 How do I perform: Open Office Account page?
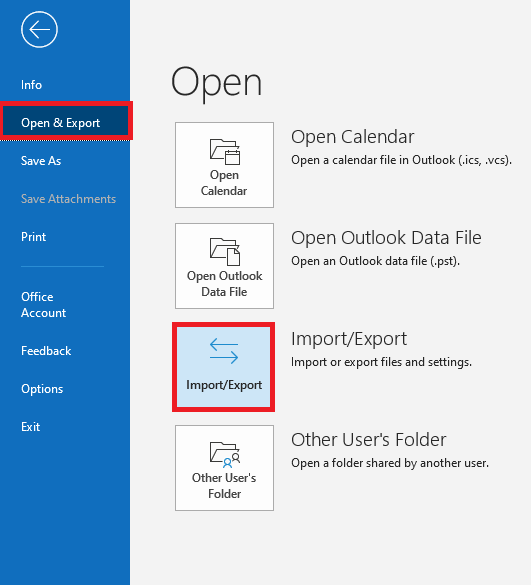[x=44, y=305]
